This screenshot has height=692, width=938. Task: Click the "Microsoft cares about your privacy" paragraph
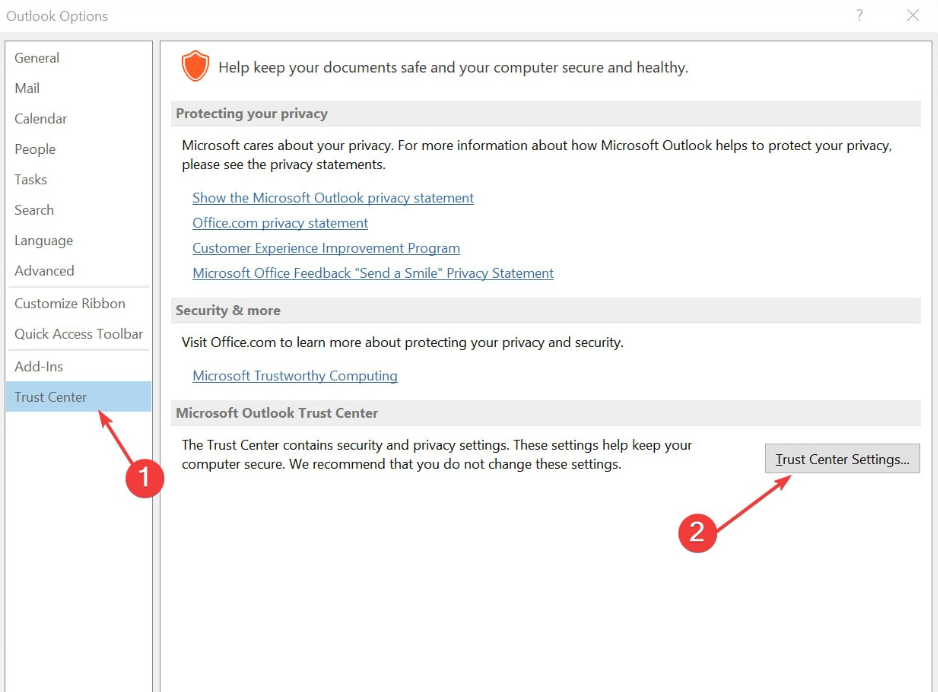537,155
